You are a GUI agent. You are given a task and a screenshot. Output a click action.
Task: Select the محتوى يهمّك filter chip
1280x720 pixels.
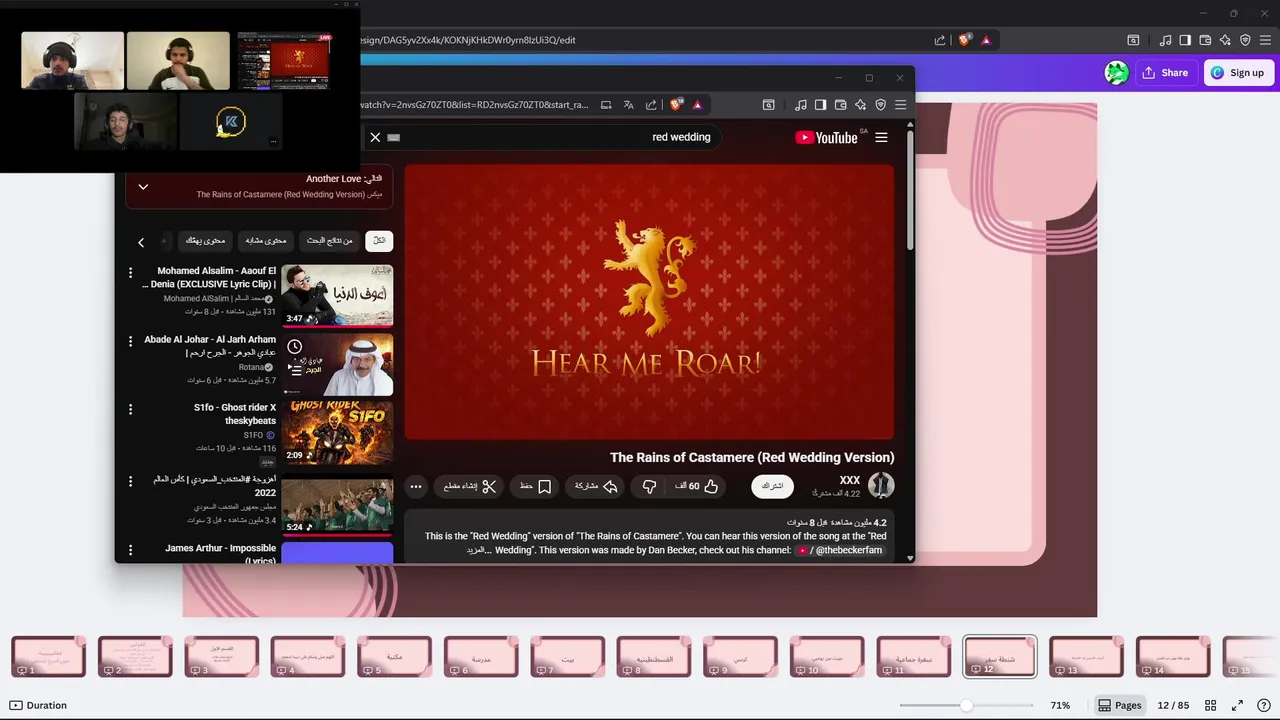[205, 241]
